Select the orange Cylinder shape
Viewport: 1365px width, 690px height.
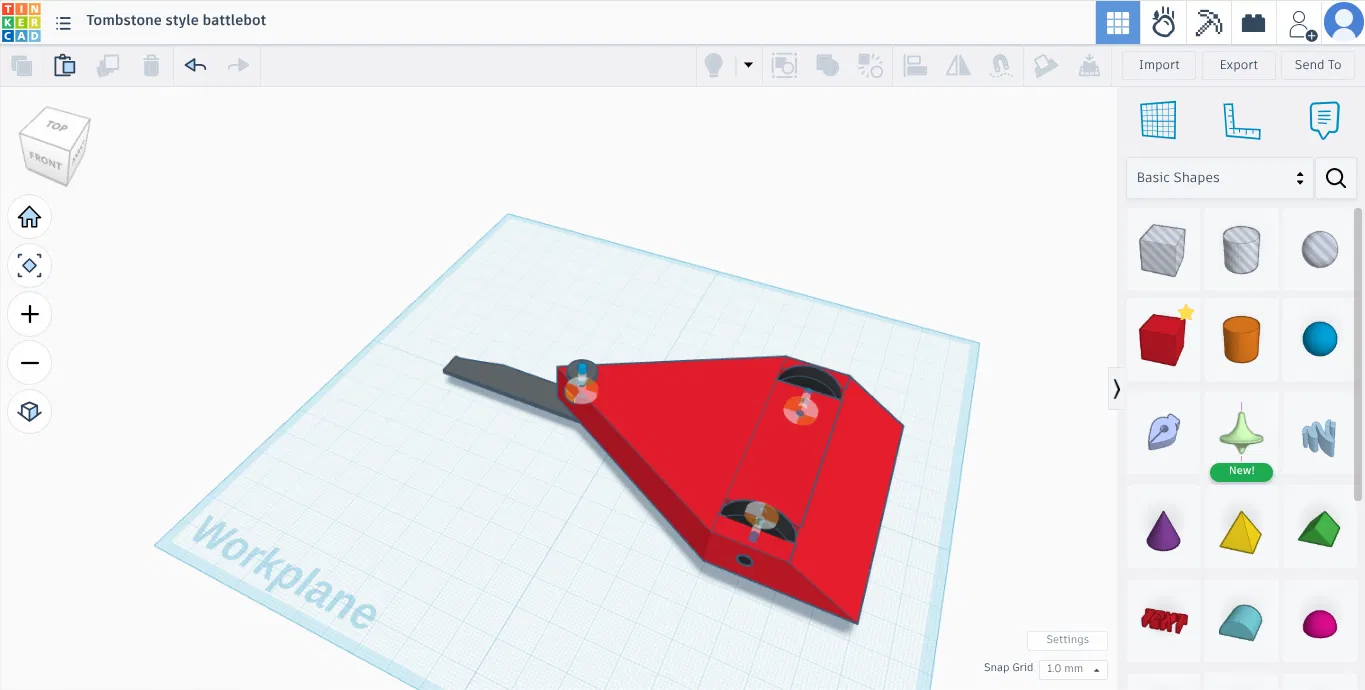click(1241, 338)
